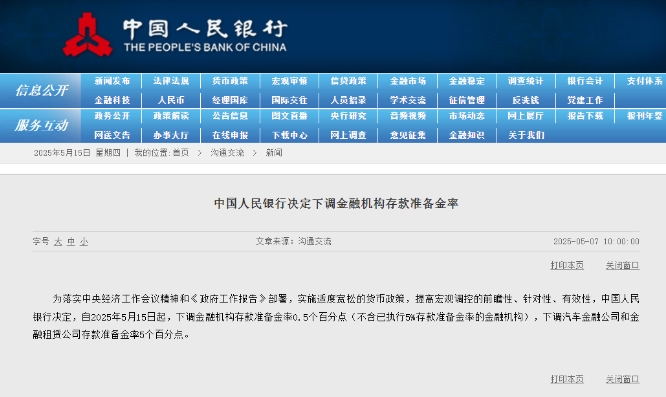The height and width of the screenshot is (397, 666).
Task: Go to 首页 via the breadcrumb
Action: [x=181, y=153]
